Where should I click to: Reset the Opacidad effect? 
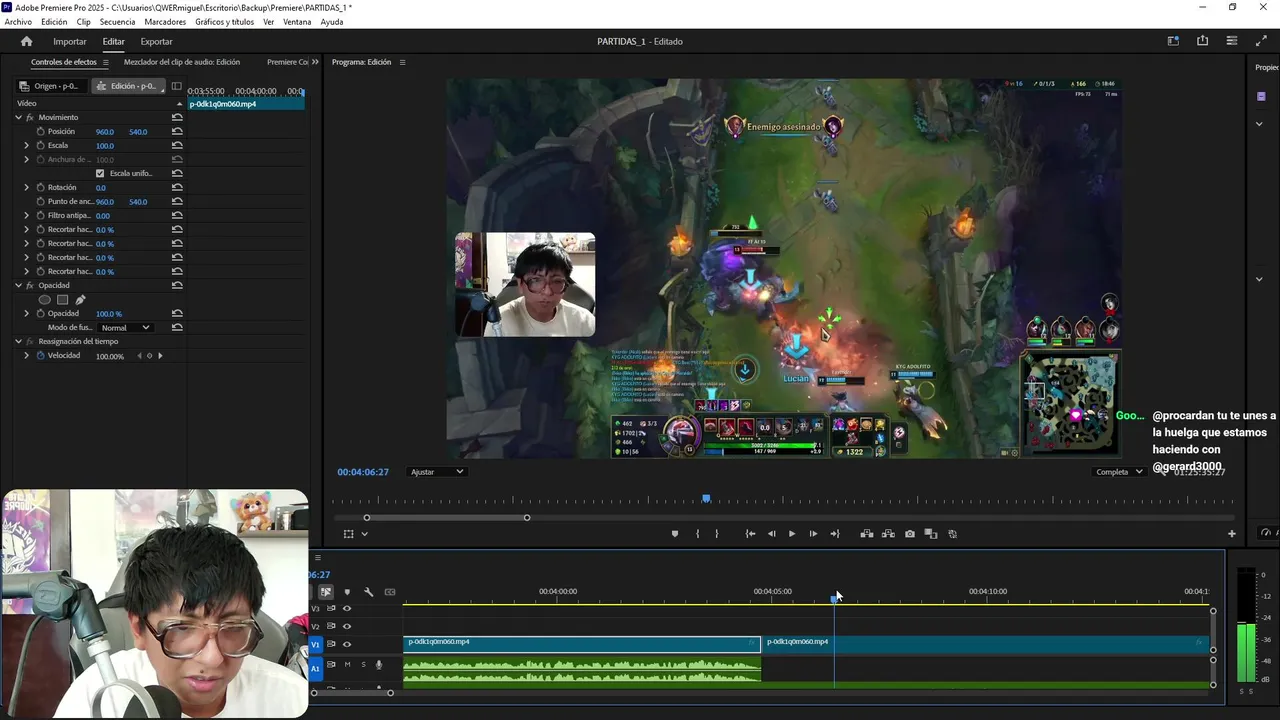point(177,285)
